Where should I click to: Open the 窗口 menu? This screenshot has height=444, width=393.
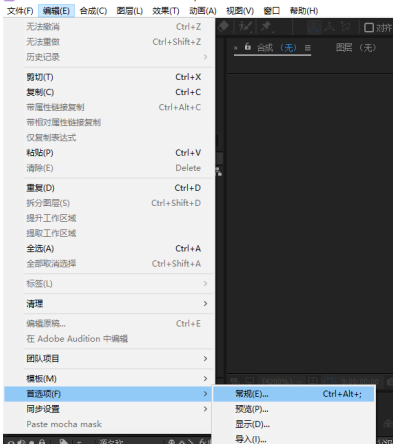click(x=272, y=11)
